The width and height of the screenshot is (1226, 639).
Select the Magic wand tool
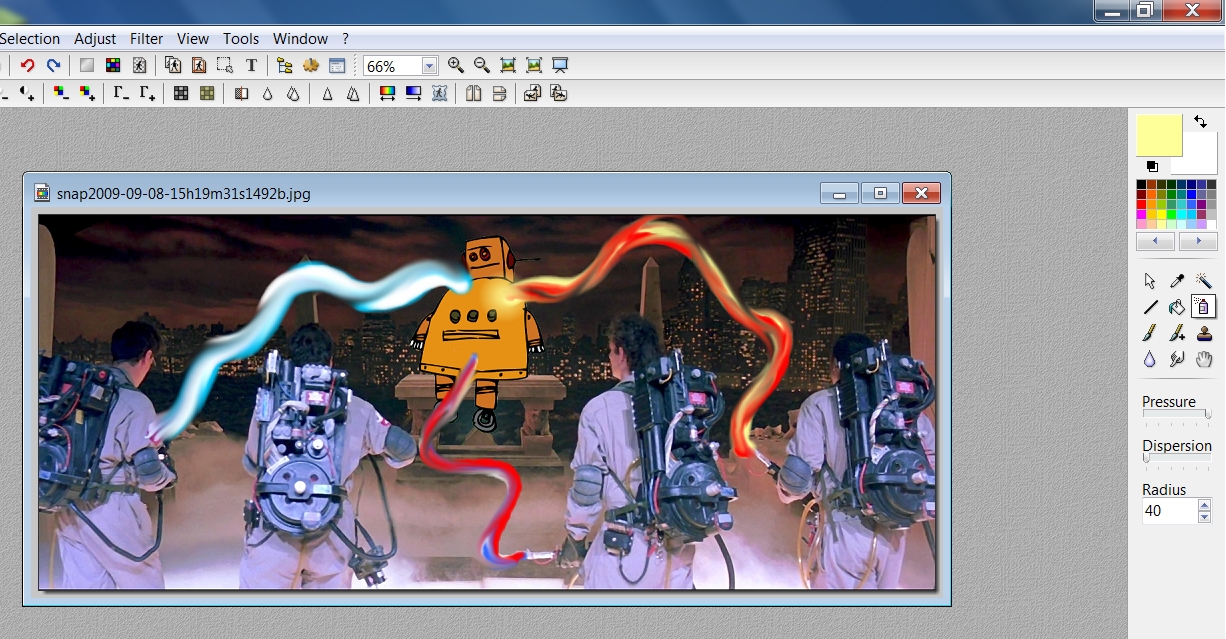click(1204, 281)
